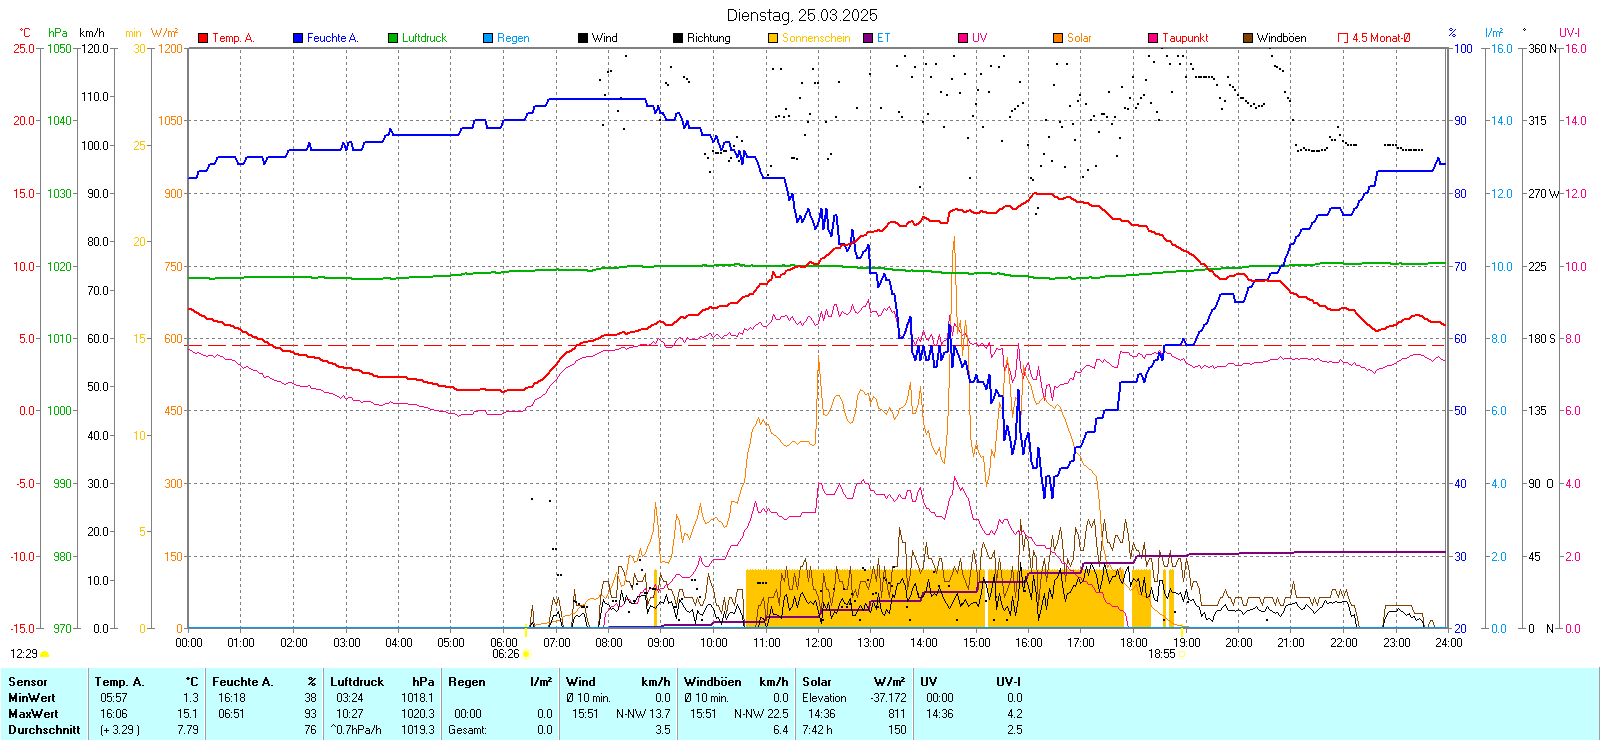Click the pink Taupunkt legend square
1600x740 pixels.
[x=1153, y=38]
